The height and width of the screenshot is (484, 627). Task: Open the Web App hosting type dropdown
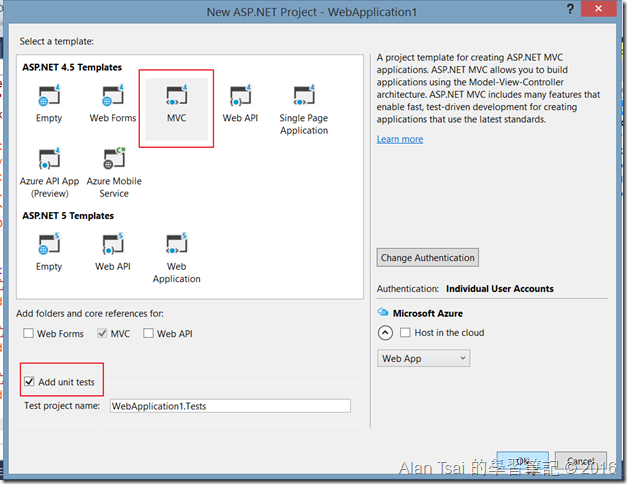pos(423,358)
